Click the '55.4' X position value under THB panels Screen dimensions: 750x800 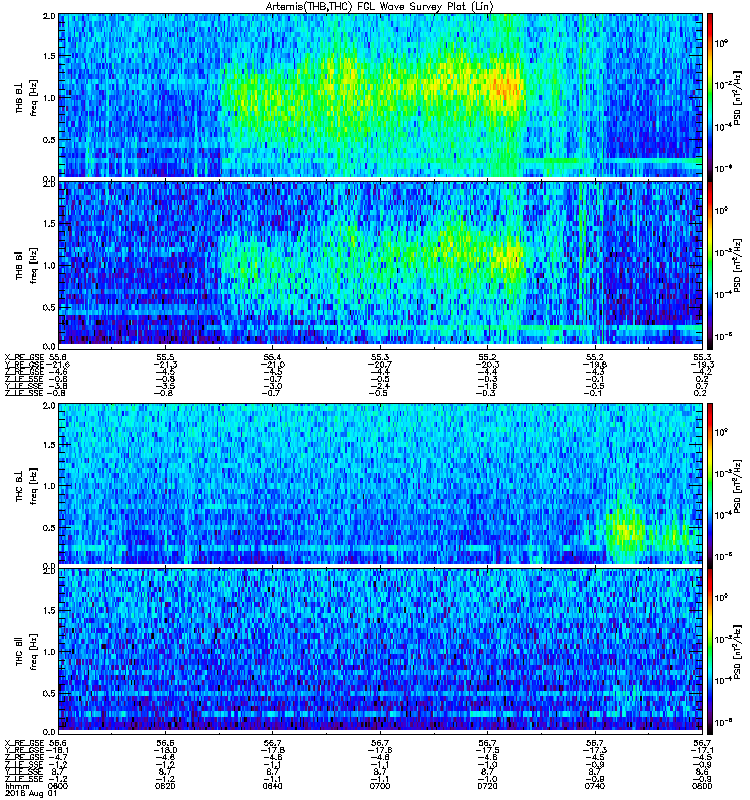pyautogui.click(x=272, y=357)
